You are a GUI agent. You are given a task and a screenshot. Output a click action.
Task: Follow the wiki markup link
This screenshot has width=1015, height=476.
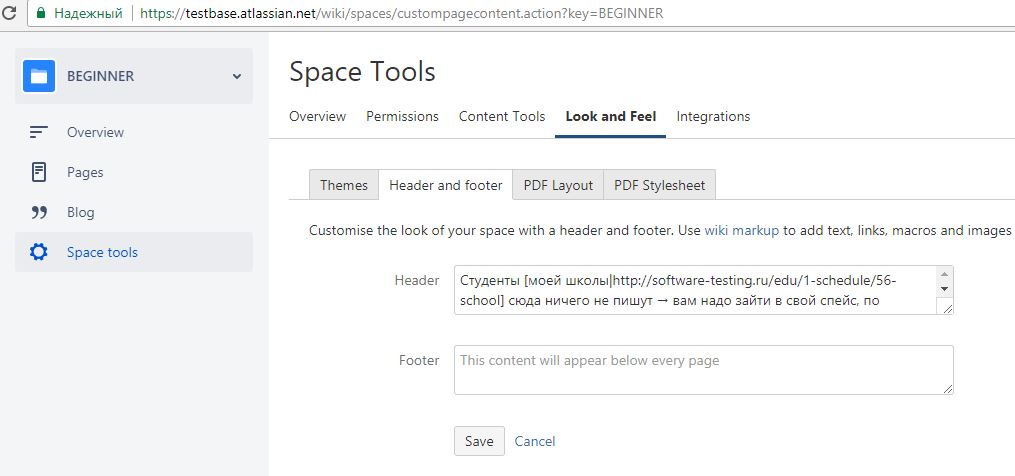coord(742,231)
